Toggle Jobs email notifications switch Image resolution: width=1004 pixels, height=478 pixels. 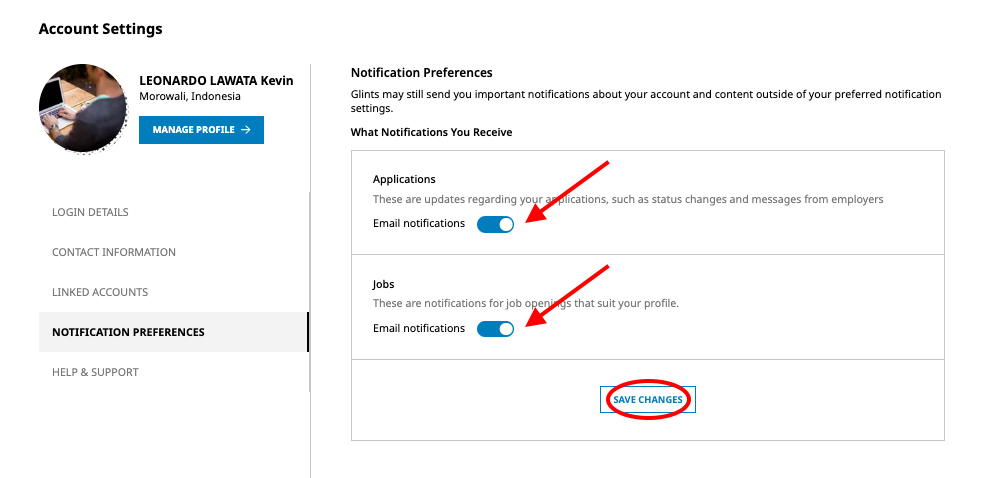pos(495,329)
